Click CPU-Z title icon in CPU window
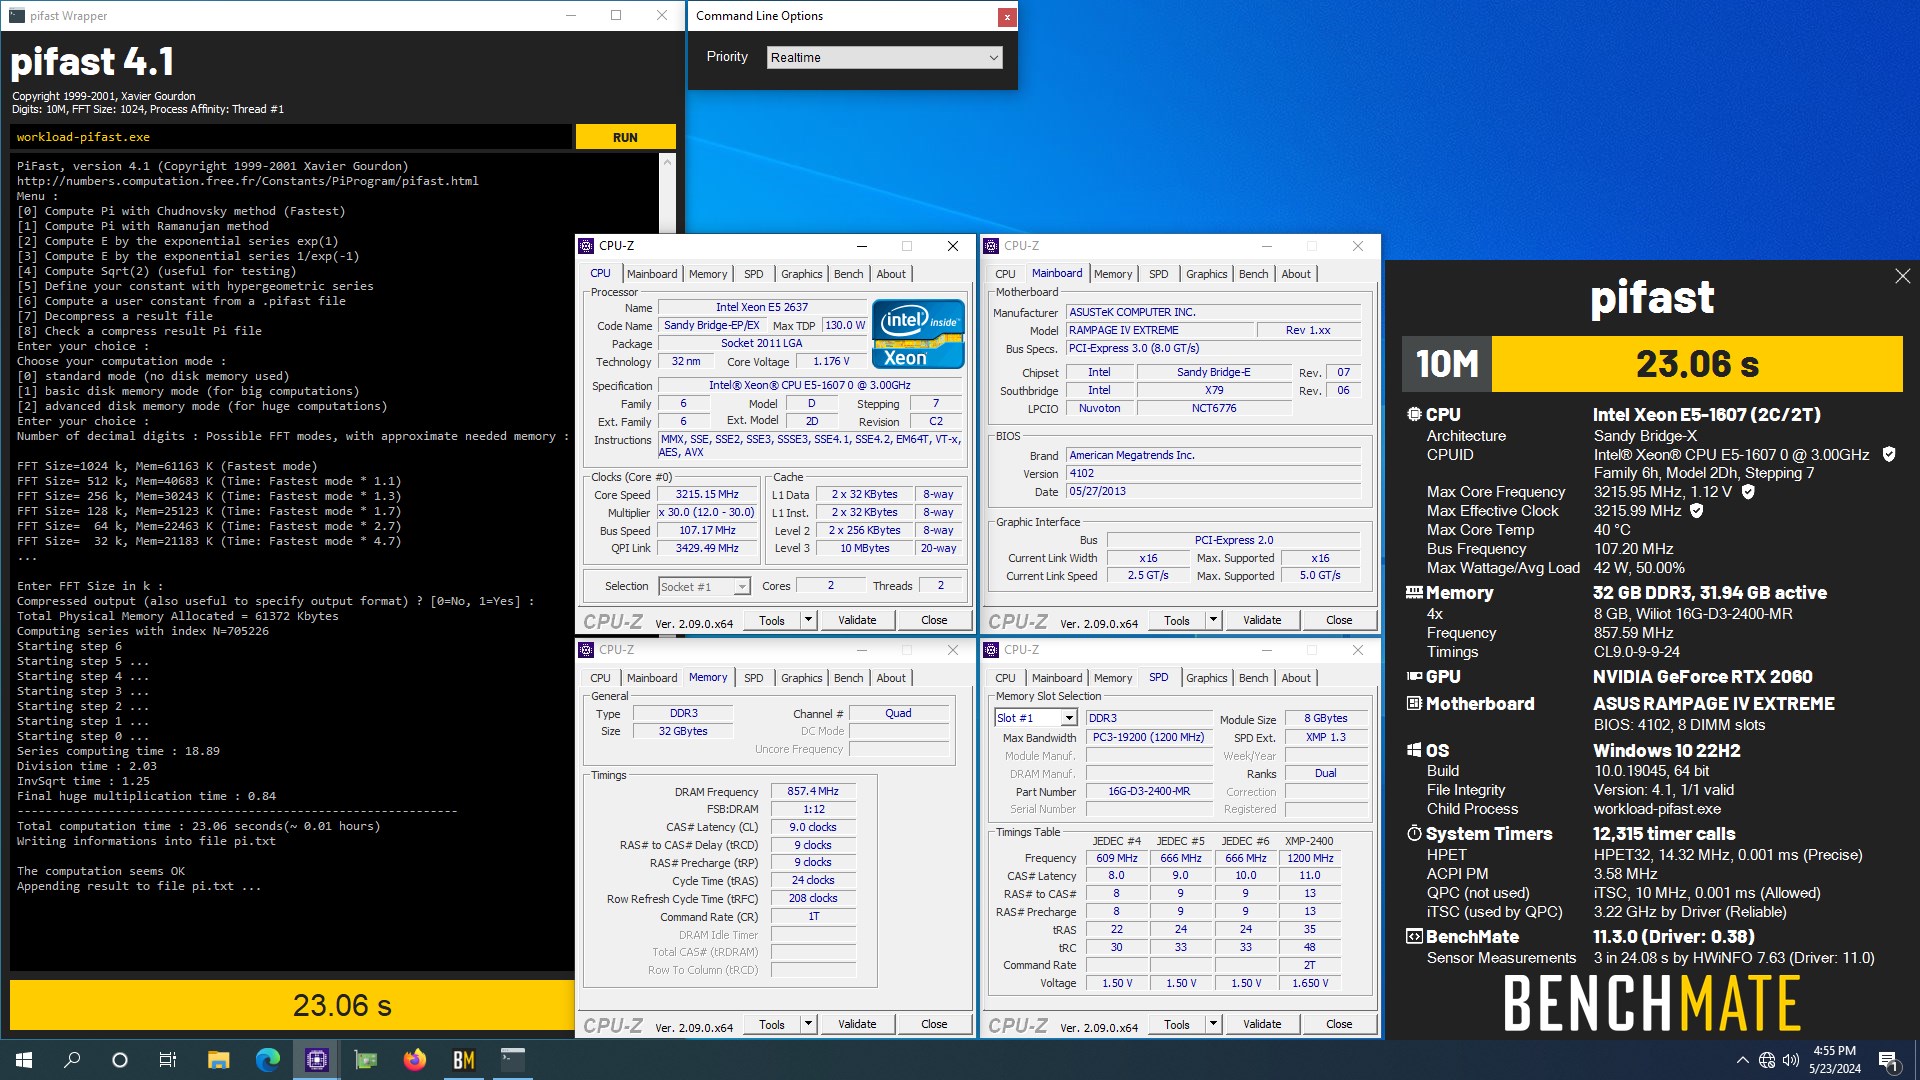1920x1080 pixels. click(586, 246)
